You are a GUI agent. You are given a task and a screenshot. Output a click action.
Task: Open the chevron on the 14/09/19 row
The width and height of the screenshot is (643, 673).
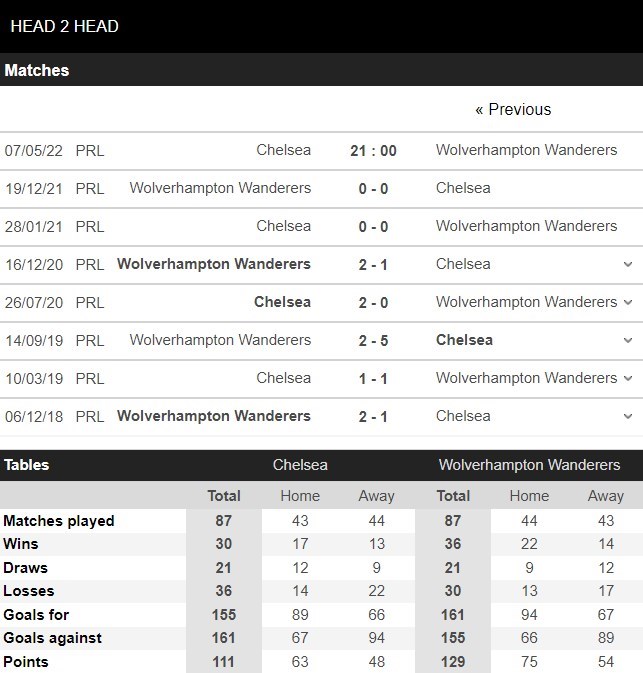click(x=628, y=341)
